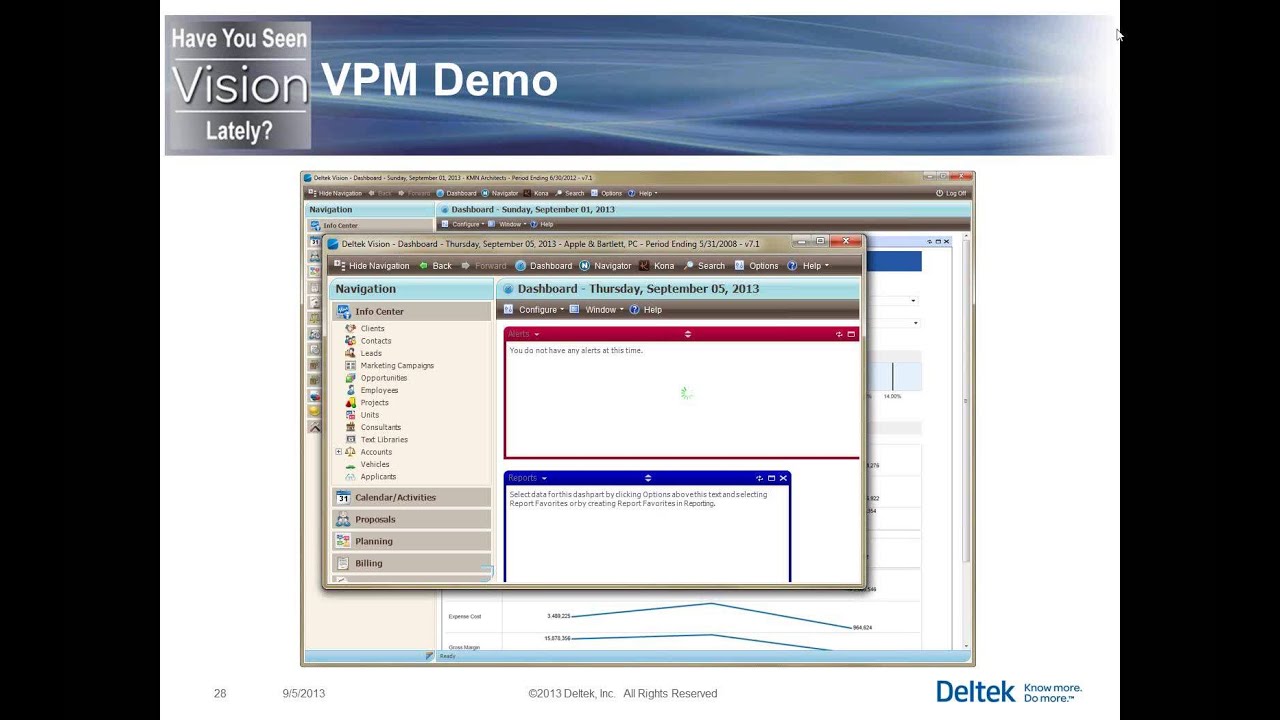Click Log Off in the back window
The width and height of the screenshot is (1280, 720).
pos(951,193)
